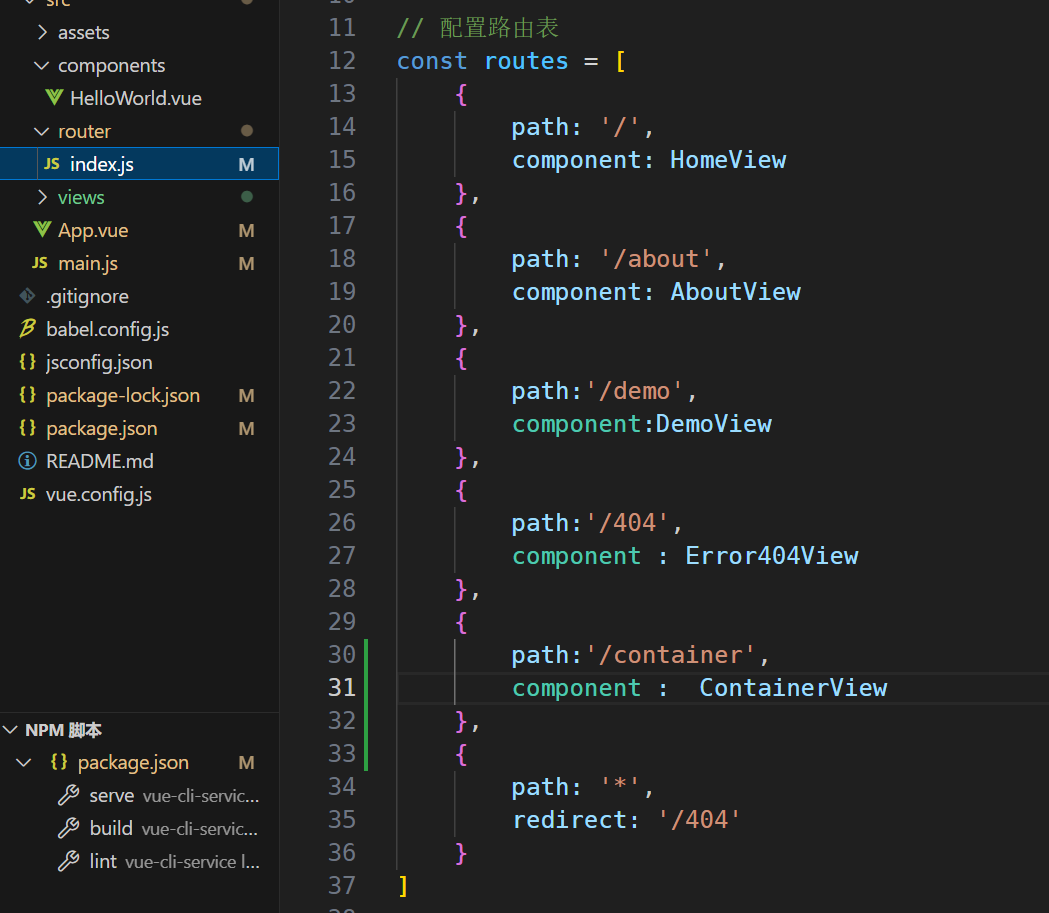Collapse the NPM 脚本 panel

tap(10, 730)
